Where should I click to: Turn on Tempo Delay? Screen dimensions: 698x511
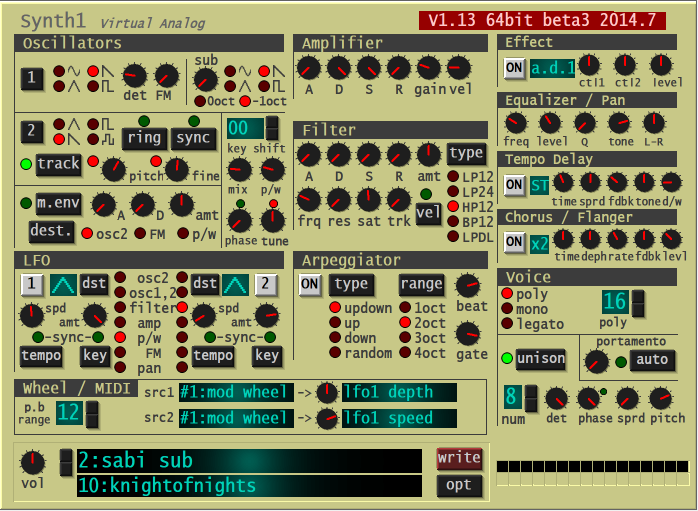click(x=514, y=185)
